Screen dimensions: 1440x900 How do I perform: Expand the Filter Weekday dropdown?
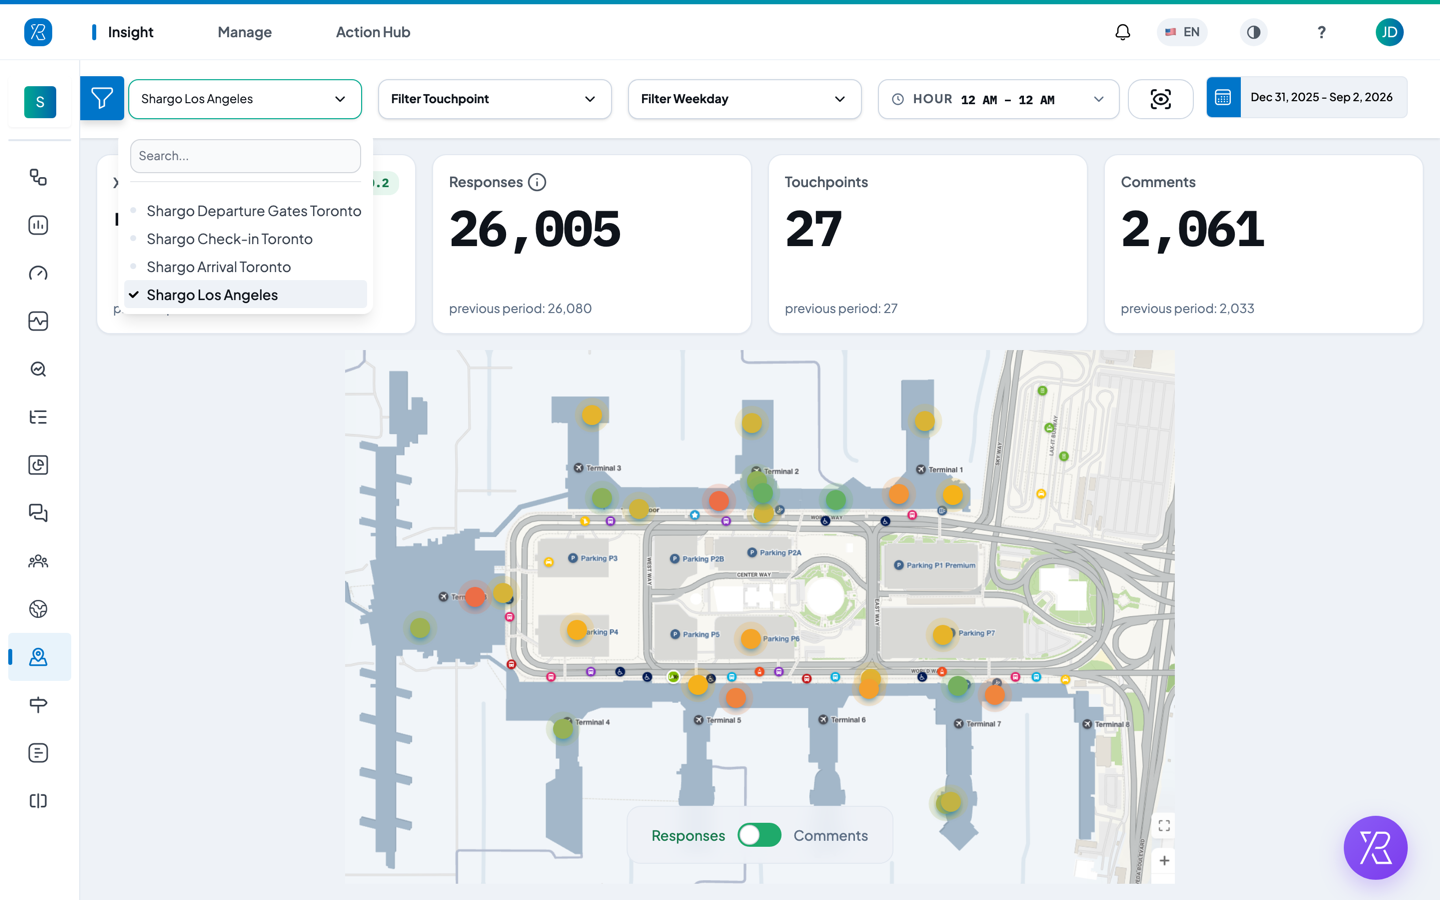tap(745, 99)
